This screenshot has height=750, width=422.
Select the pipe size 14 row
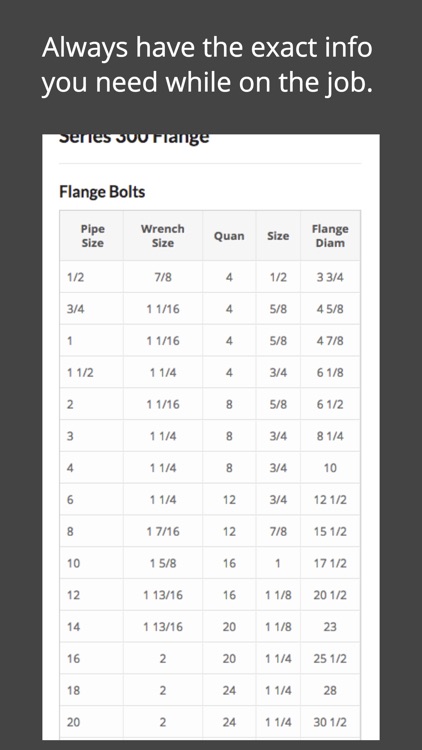(210, 627)
